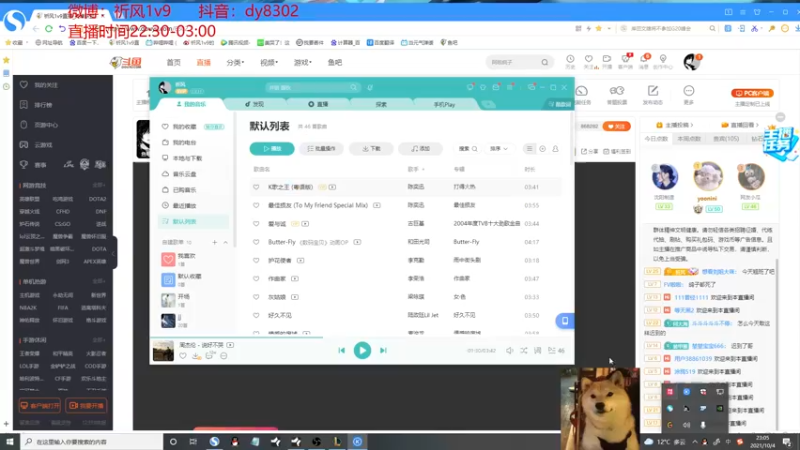800x450 pixels.
Task: Open Windows Start menu
Action: coord(10,442)
